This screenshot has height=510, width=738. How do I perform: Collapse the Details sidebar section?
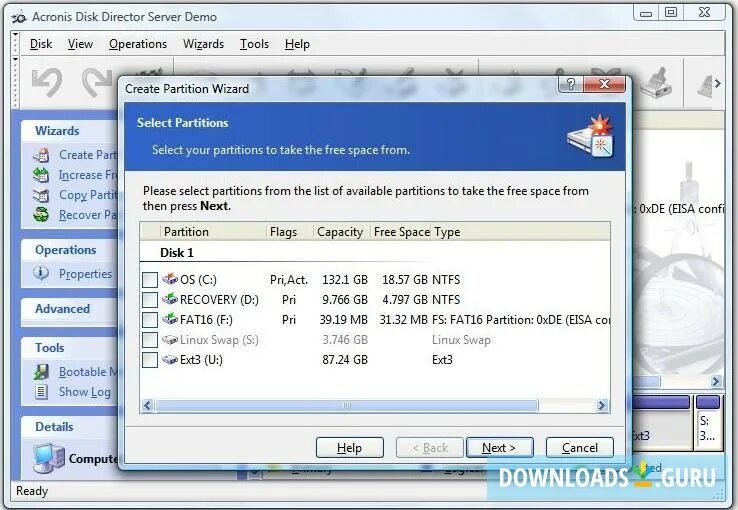(x=70, y=427)
